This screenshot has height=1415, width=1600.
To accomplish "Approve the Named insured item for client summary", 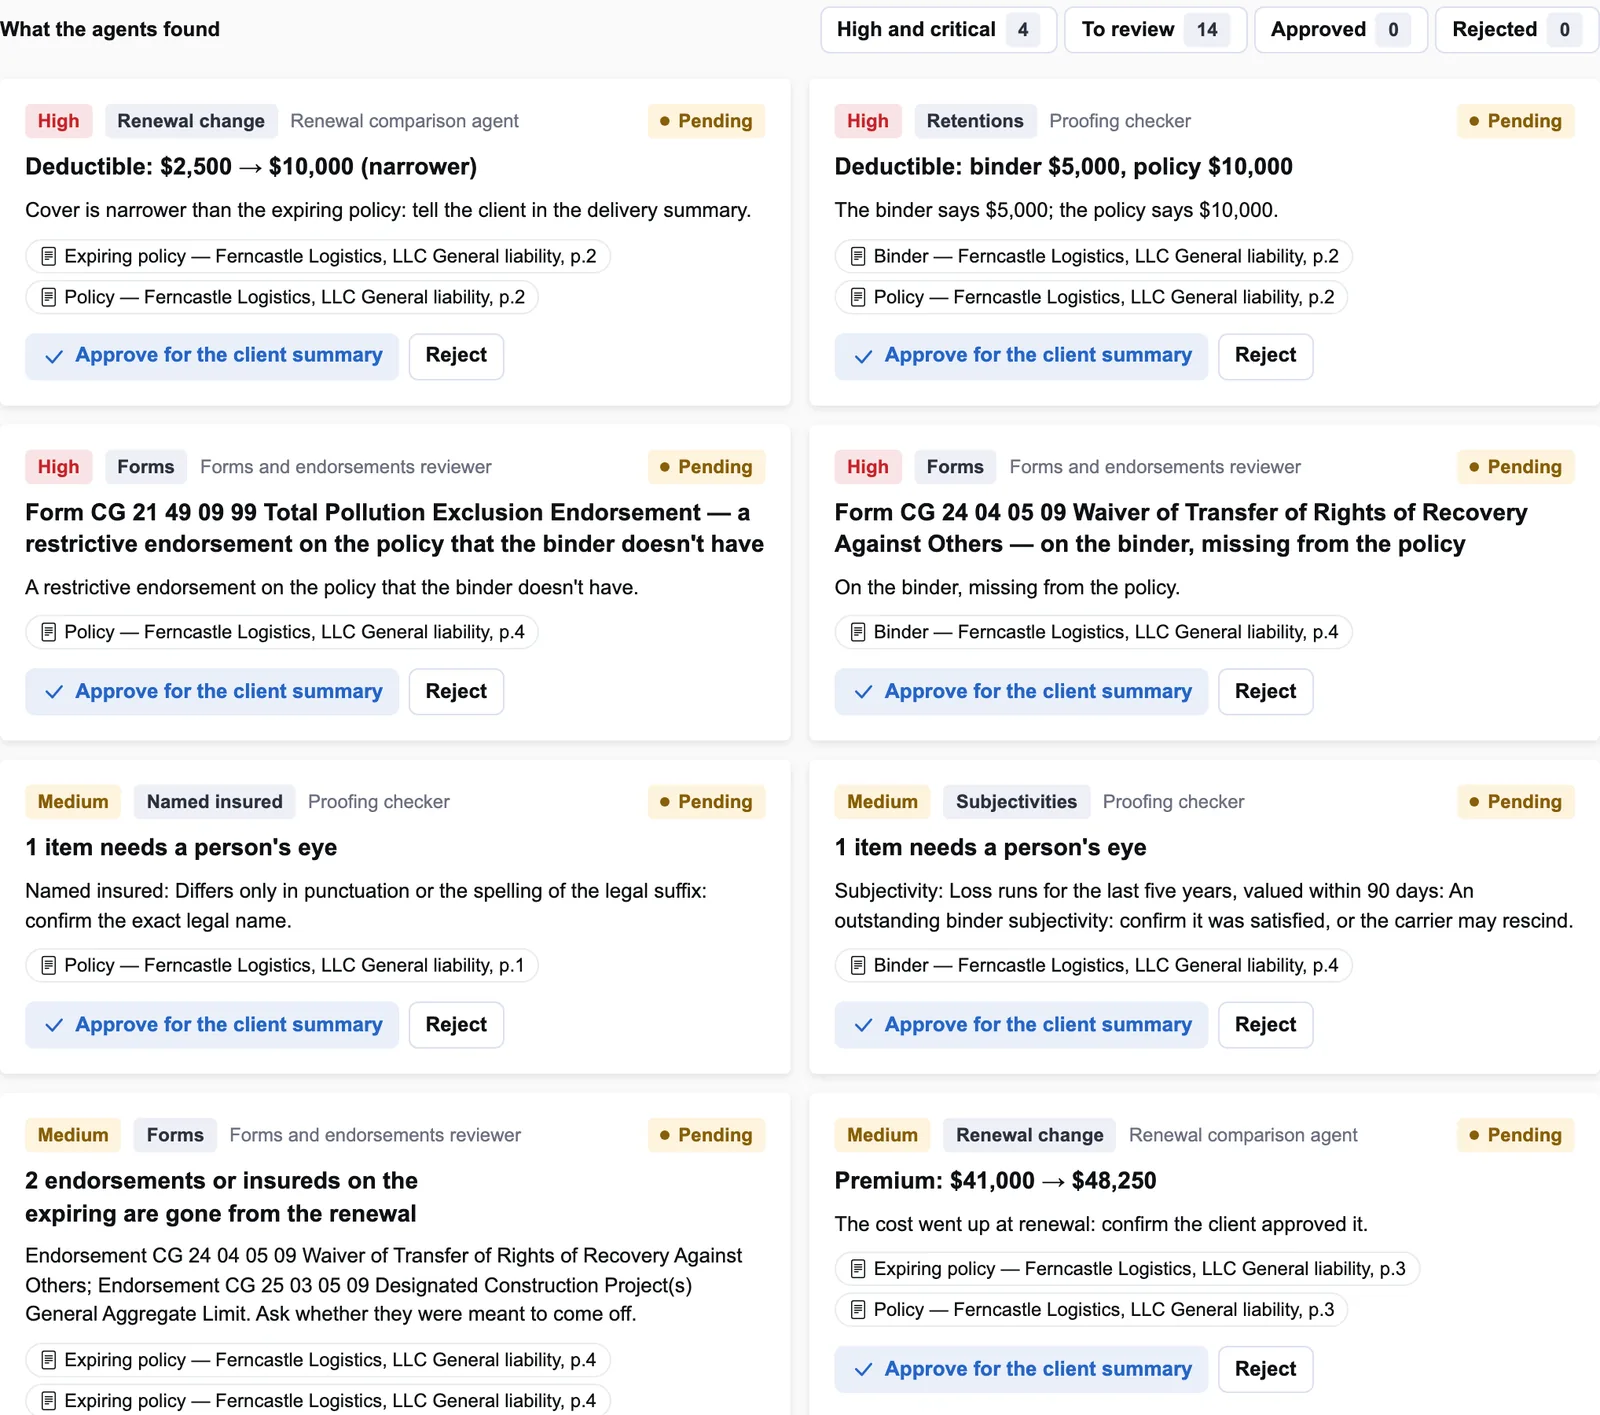I will click(x=212, y=1025).
